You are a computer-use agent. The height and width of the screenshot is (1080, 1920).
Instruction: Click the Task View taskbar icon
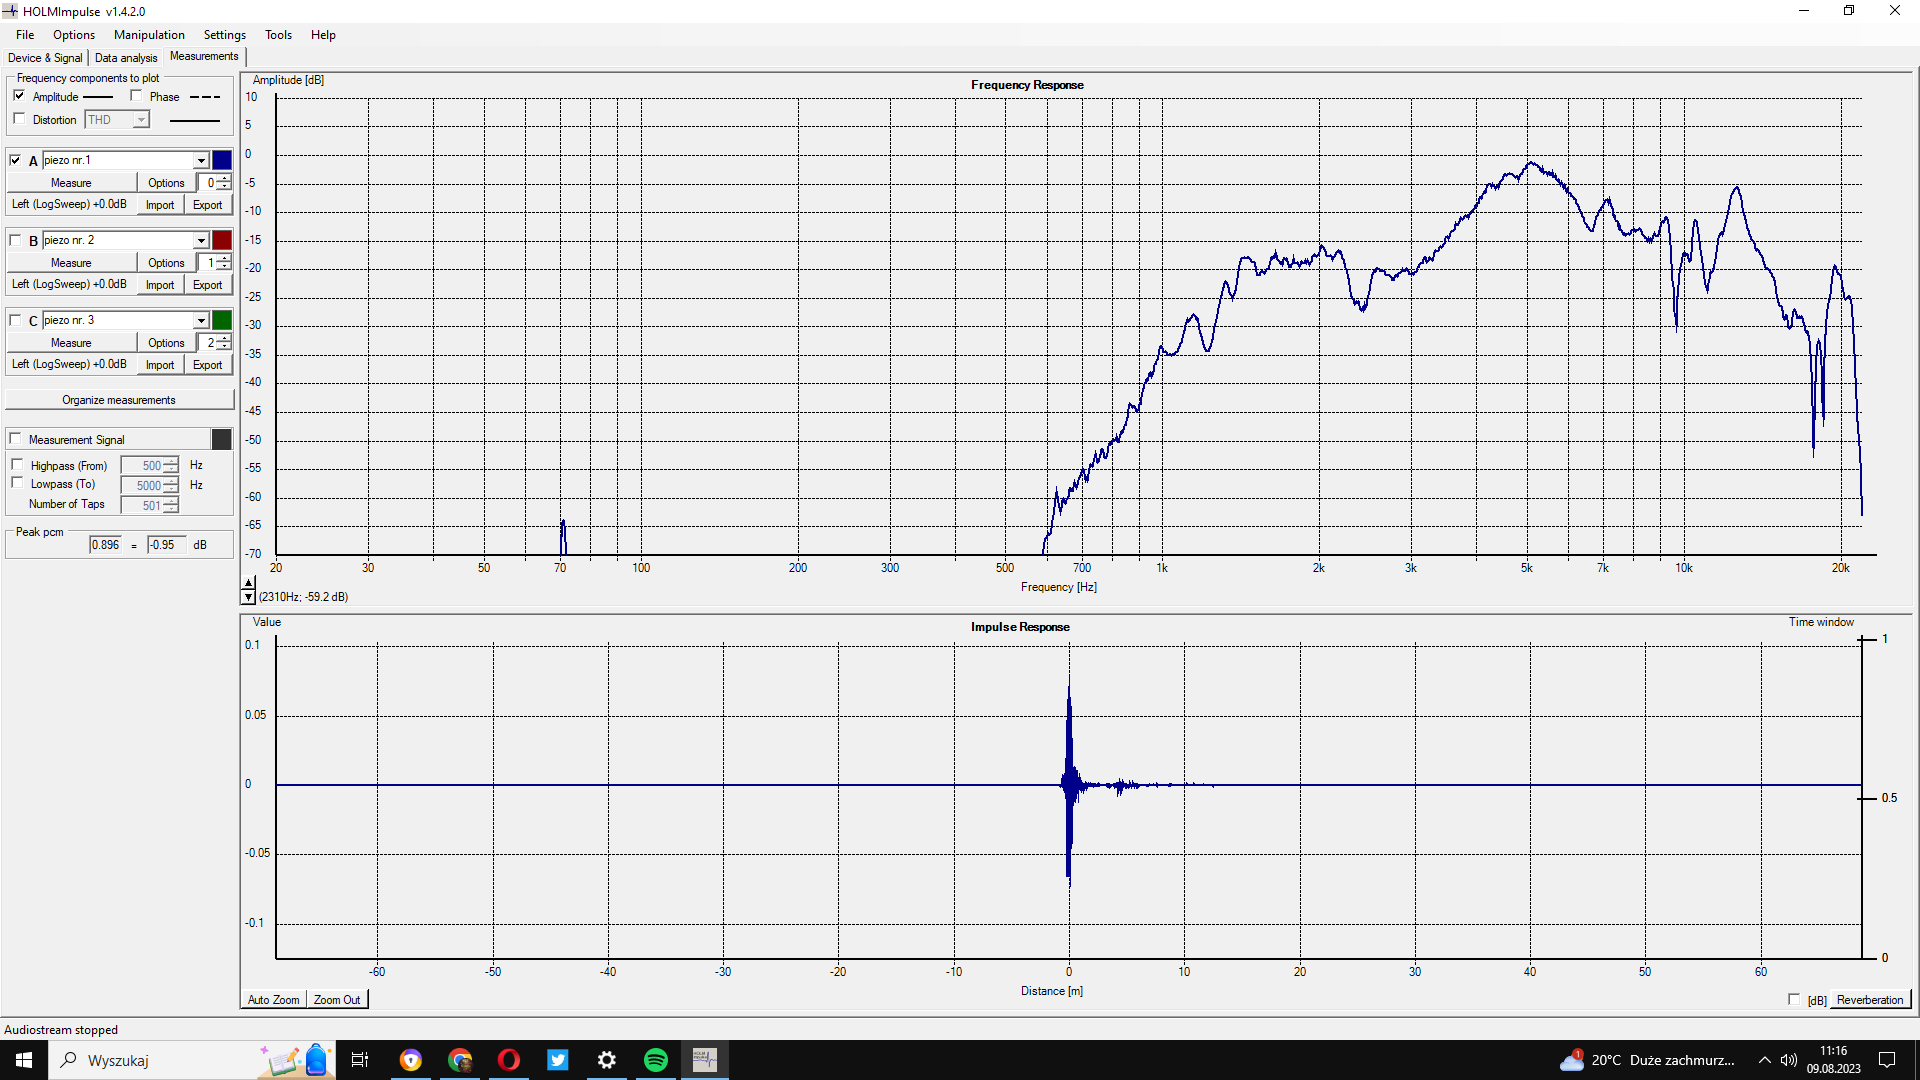(360, 1060)
